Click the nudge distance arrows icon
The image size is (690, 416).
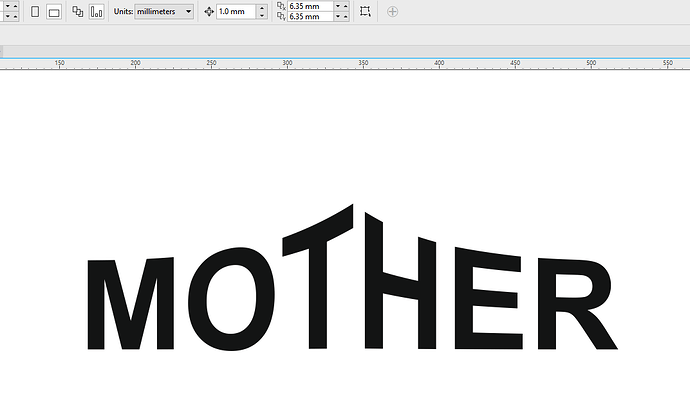(209, 12)
